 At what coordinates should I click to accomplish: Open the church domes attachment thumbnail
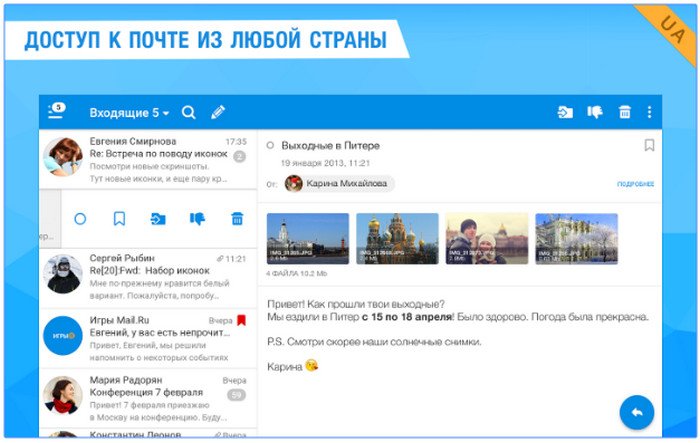[397, 238]
